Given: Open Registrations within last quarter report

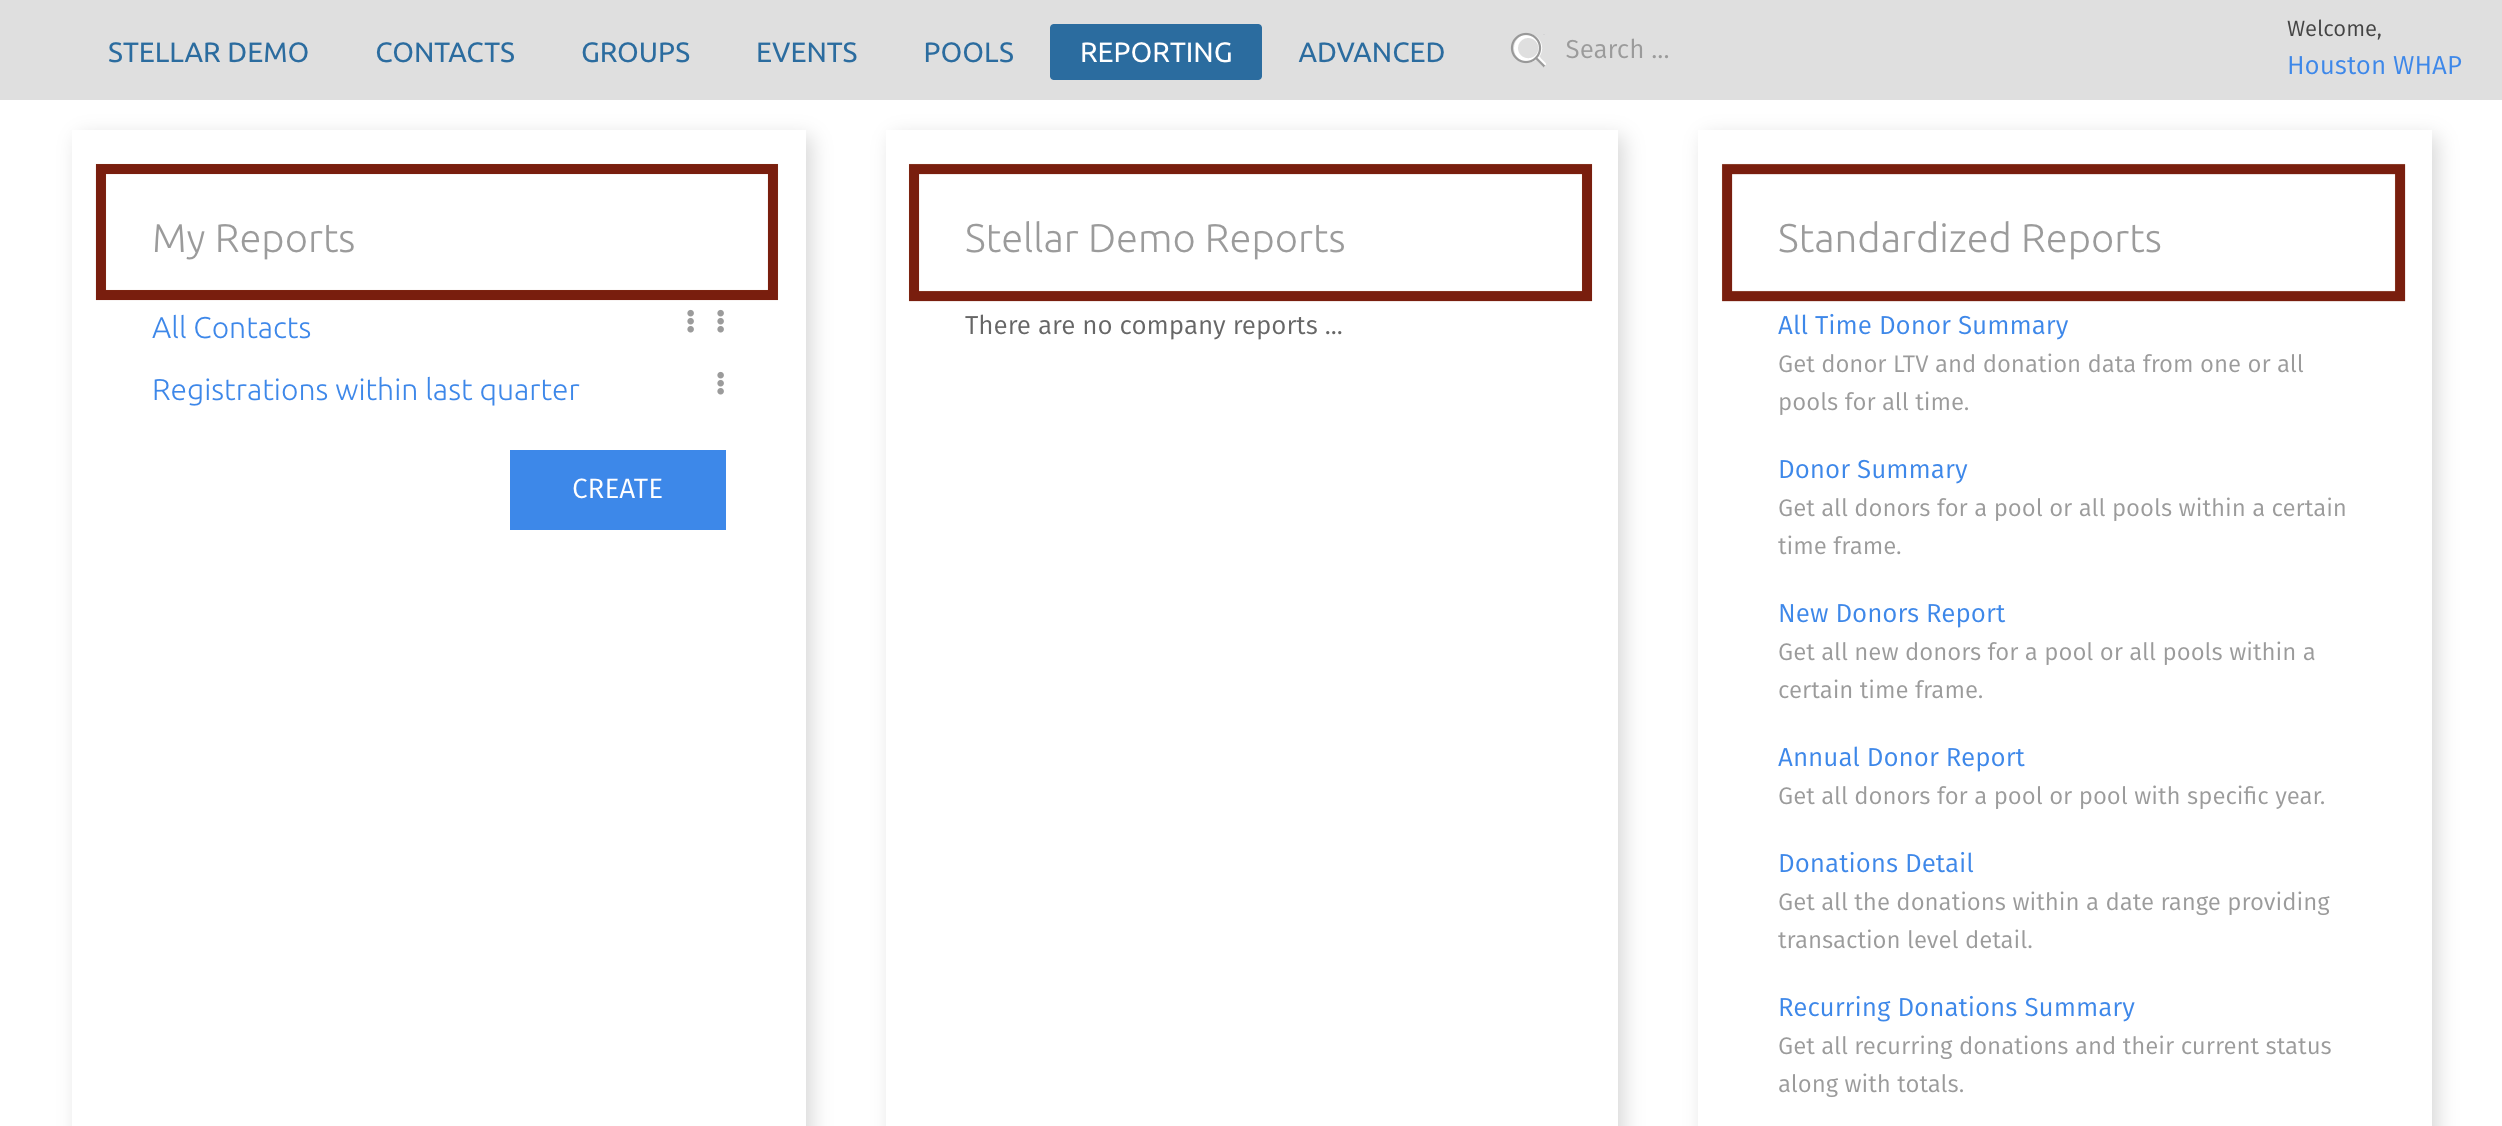Looking at the screenshot, I should click(365, 390).
